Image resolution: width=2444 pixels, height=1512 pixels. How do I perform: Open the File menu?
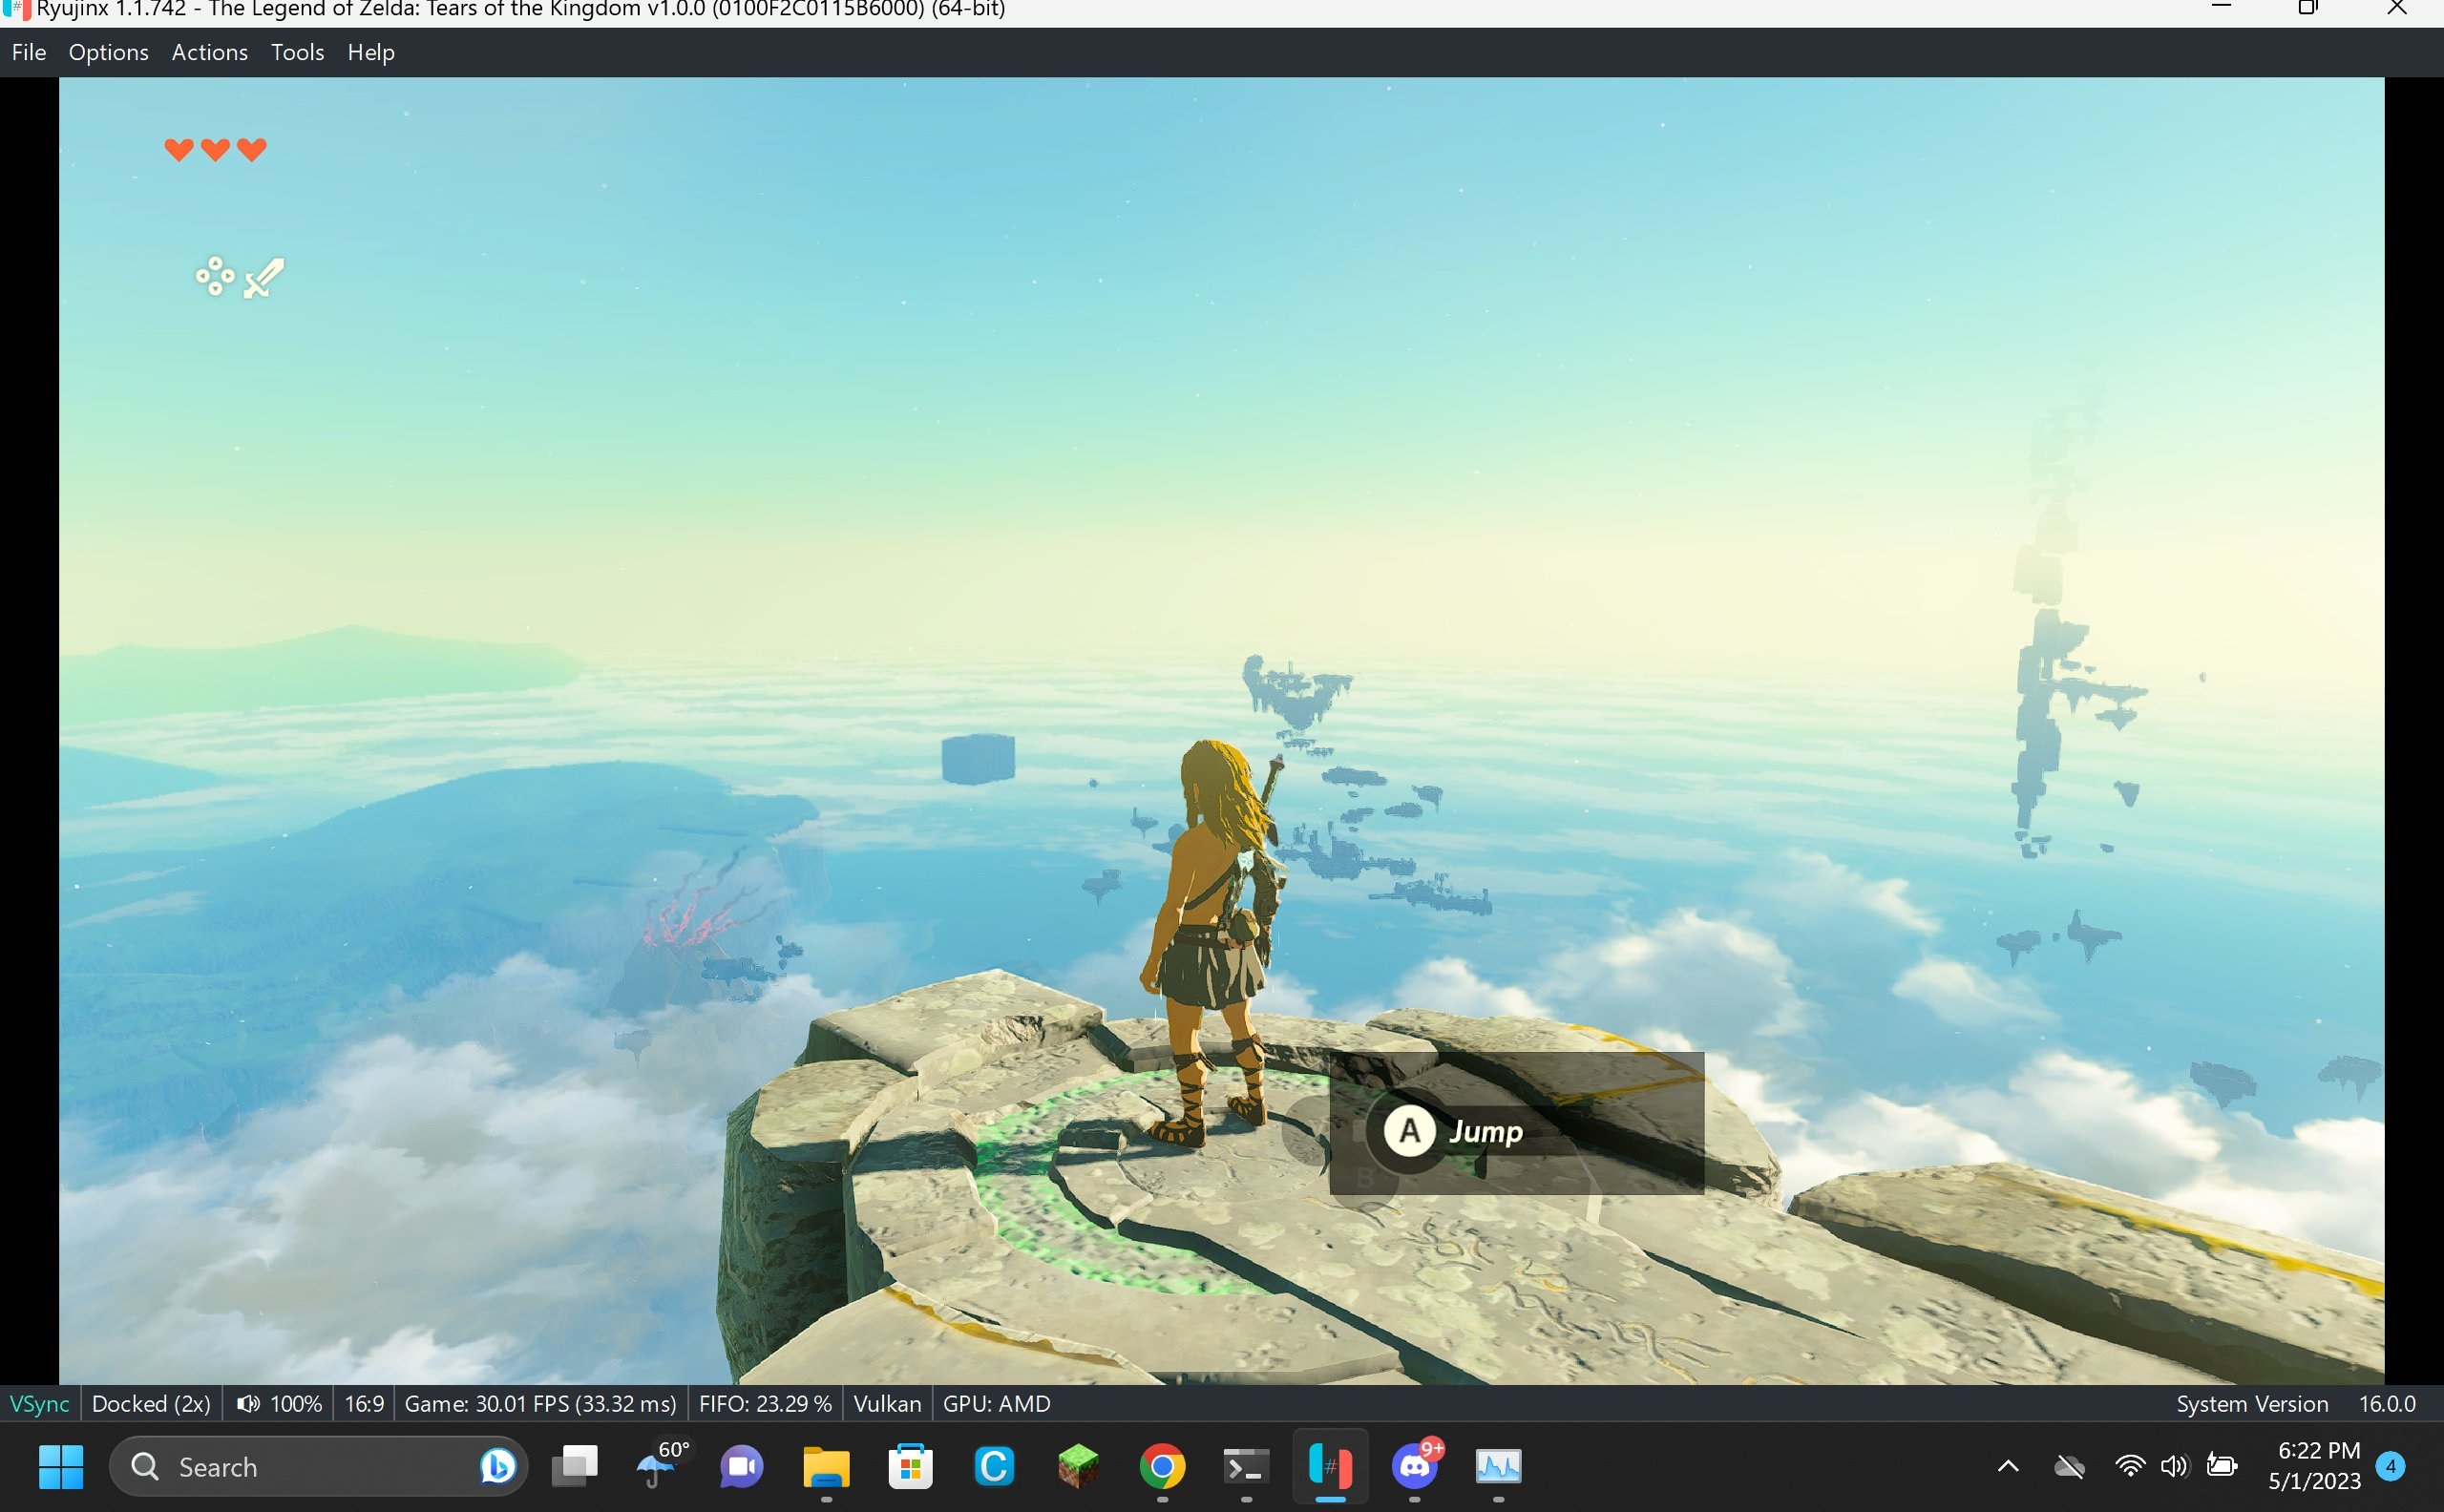pyautogui.click(x=29, y=52)
